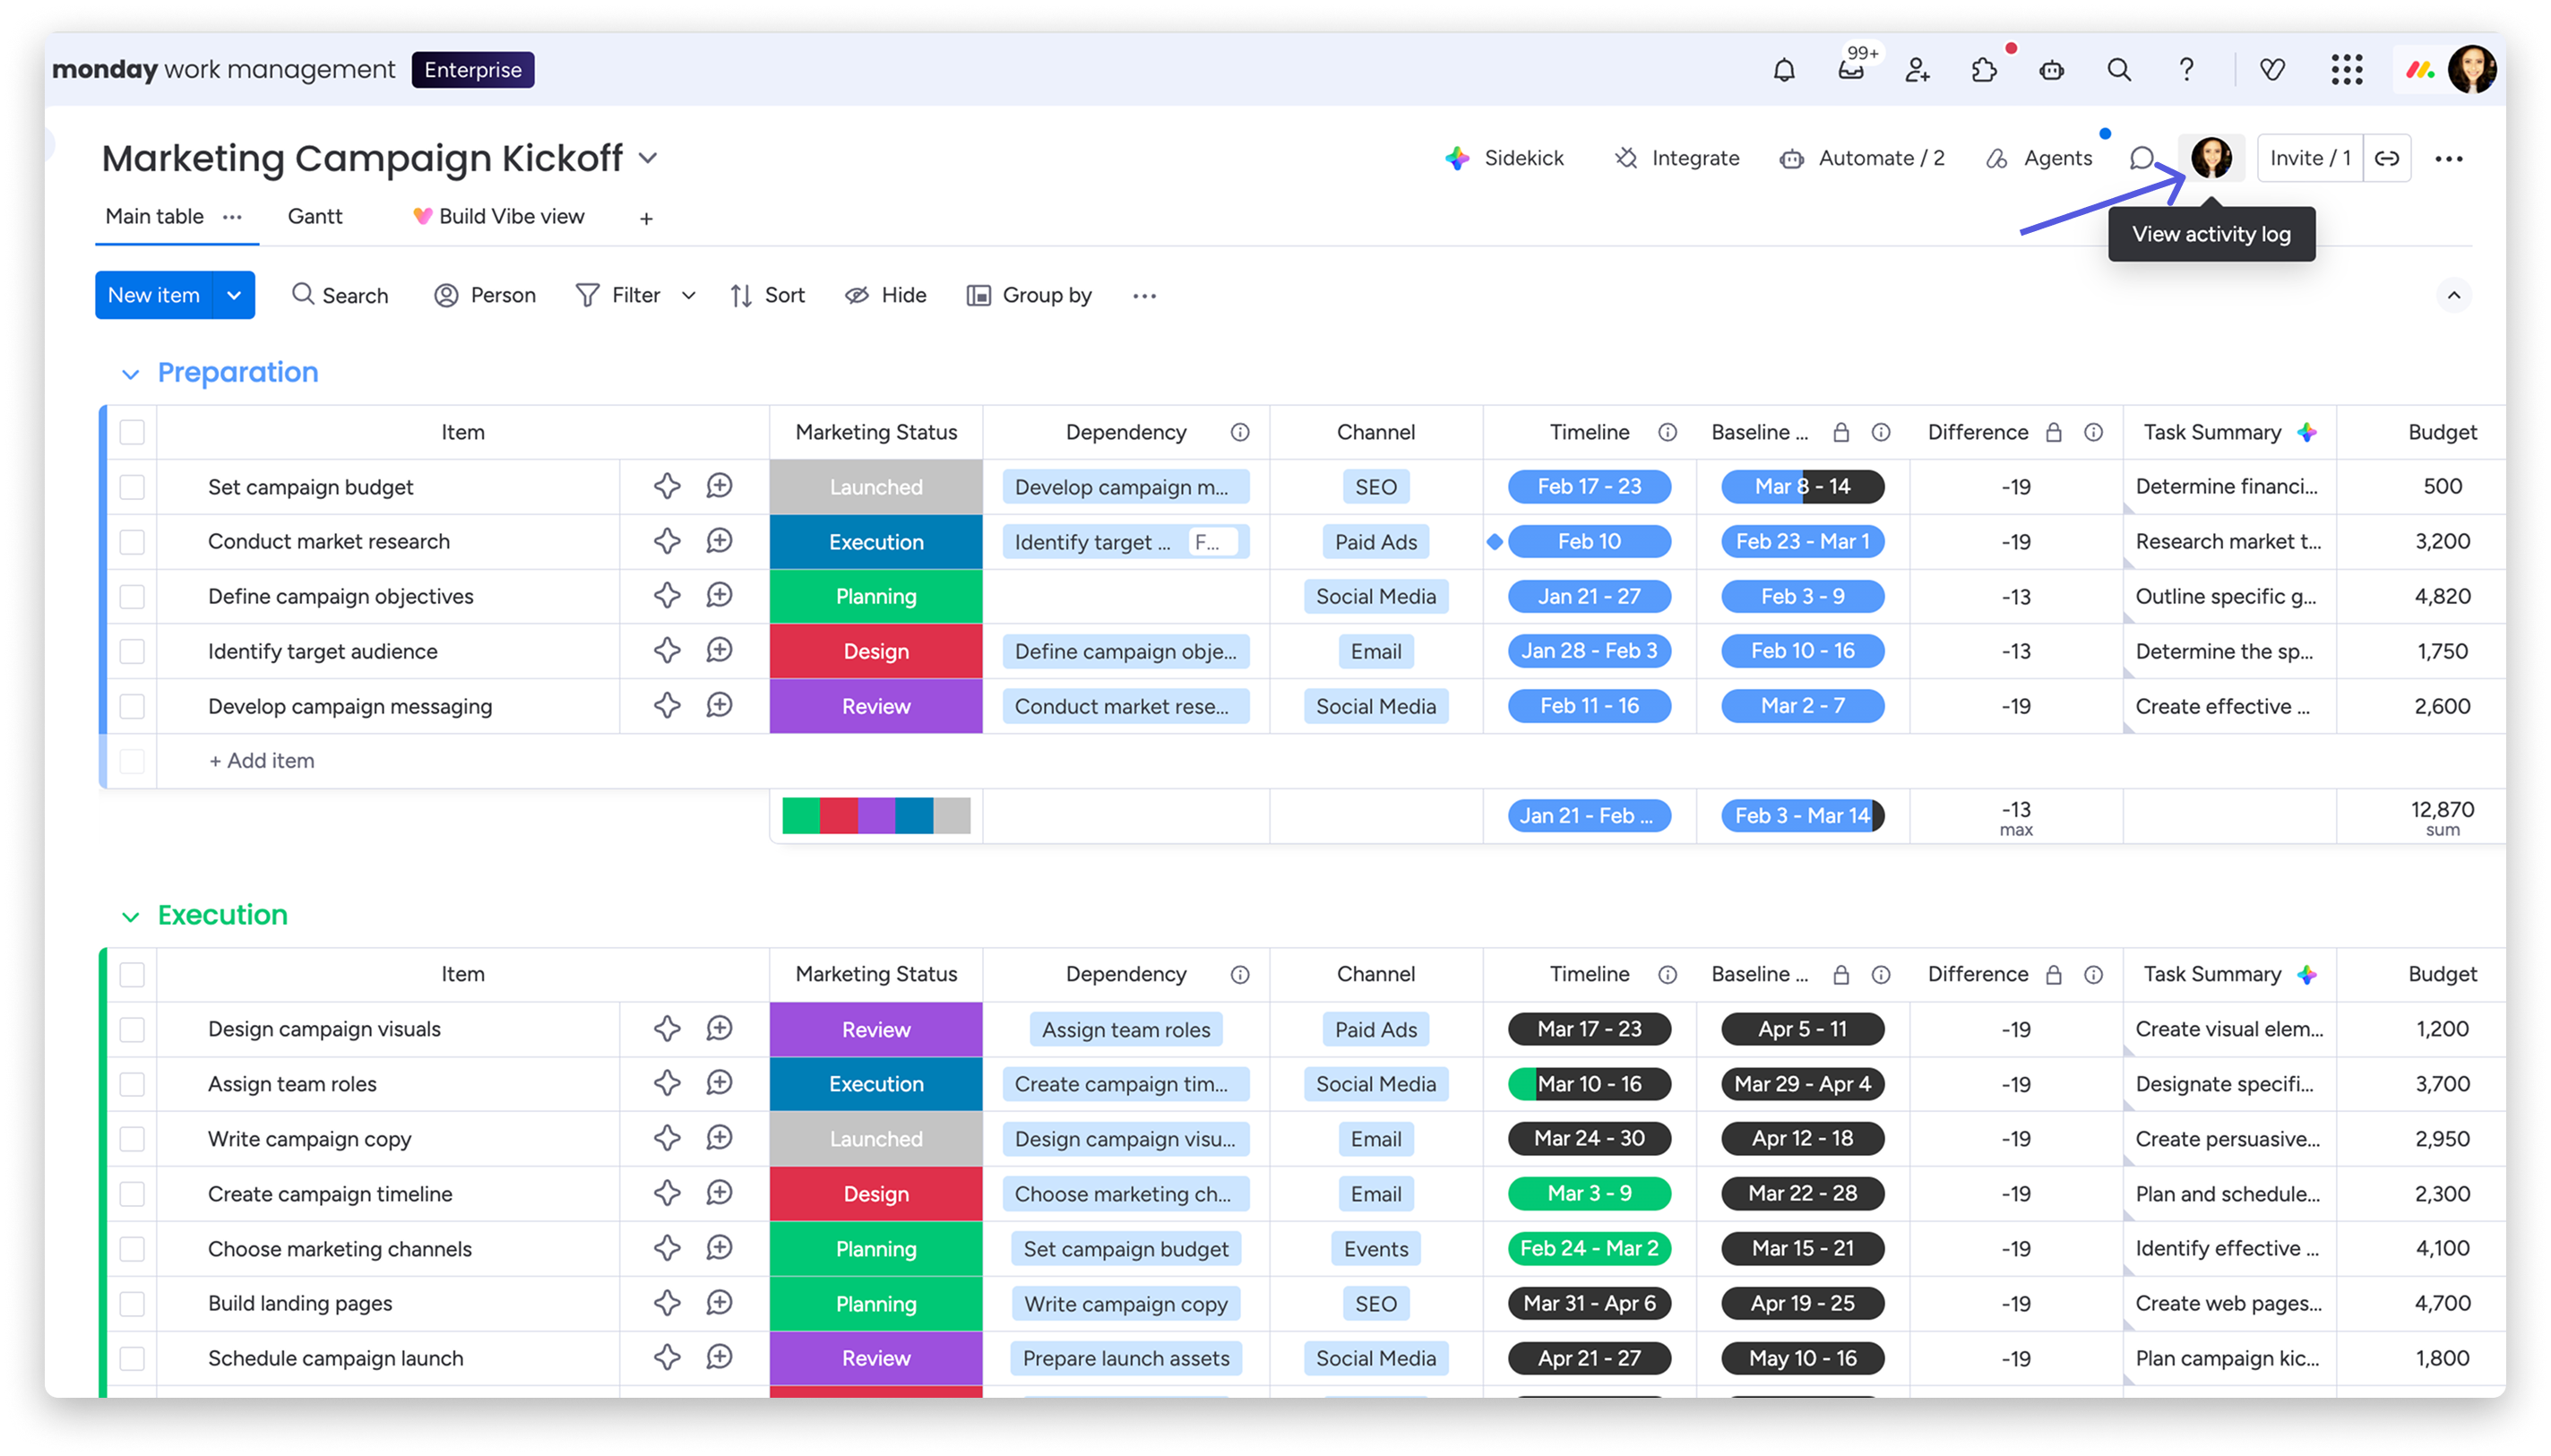Image resolution: width=2551 pixels, height=1456 pixels.
Task: Open the notifications bell
Action: [x=1784, y=70]
